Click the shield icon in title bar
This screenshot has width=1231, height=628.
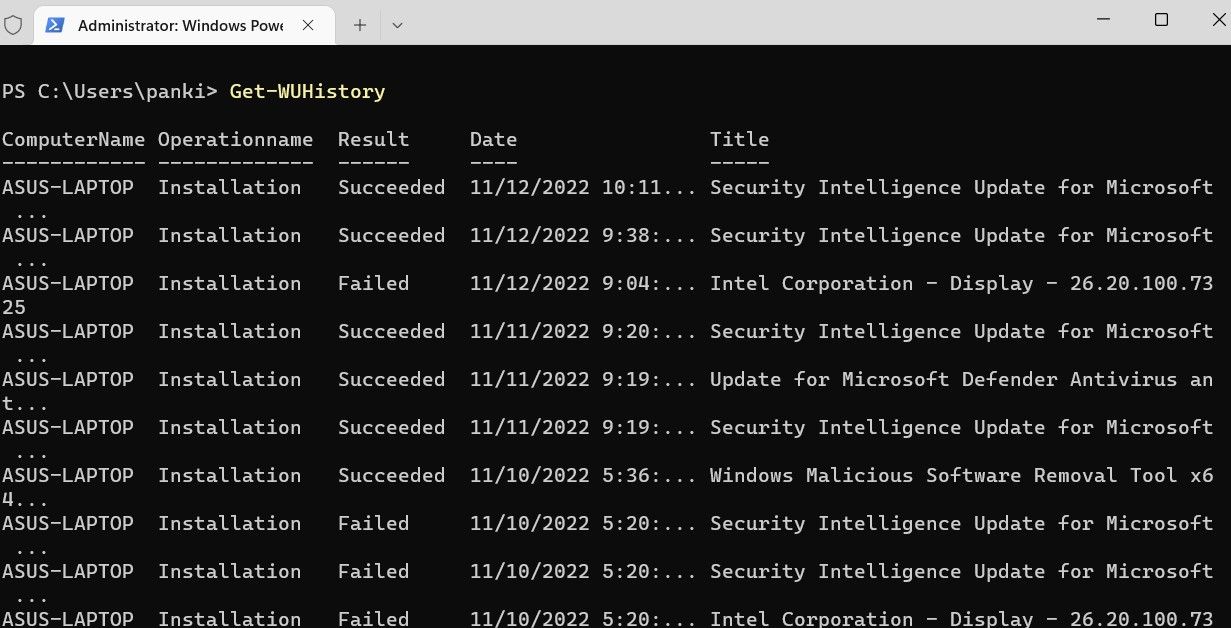[x=13, y=25]
